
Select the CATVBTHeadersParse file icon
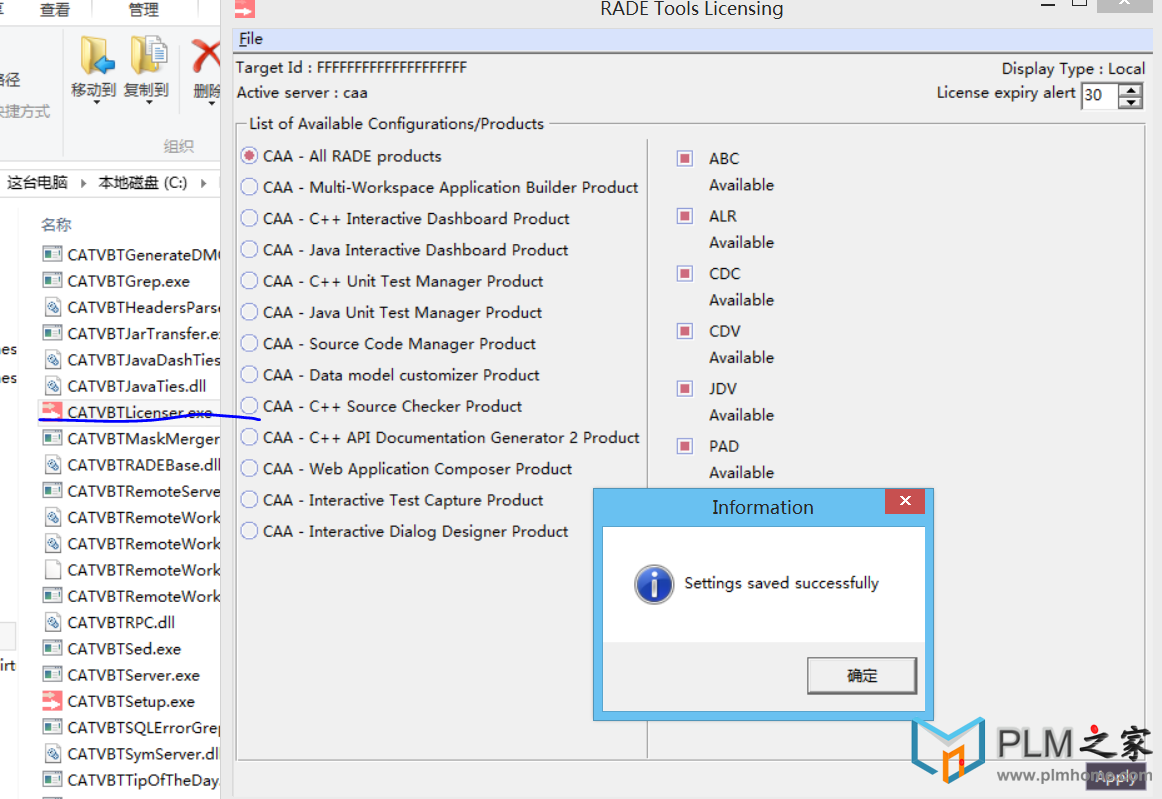pos(52,307)
